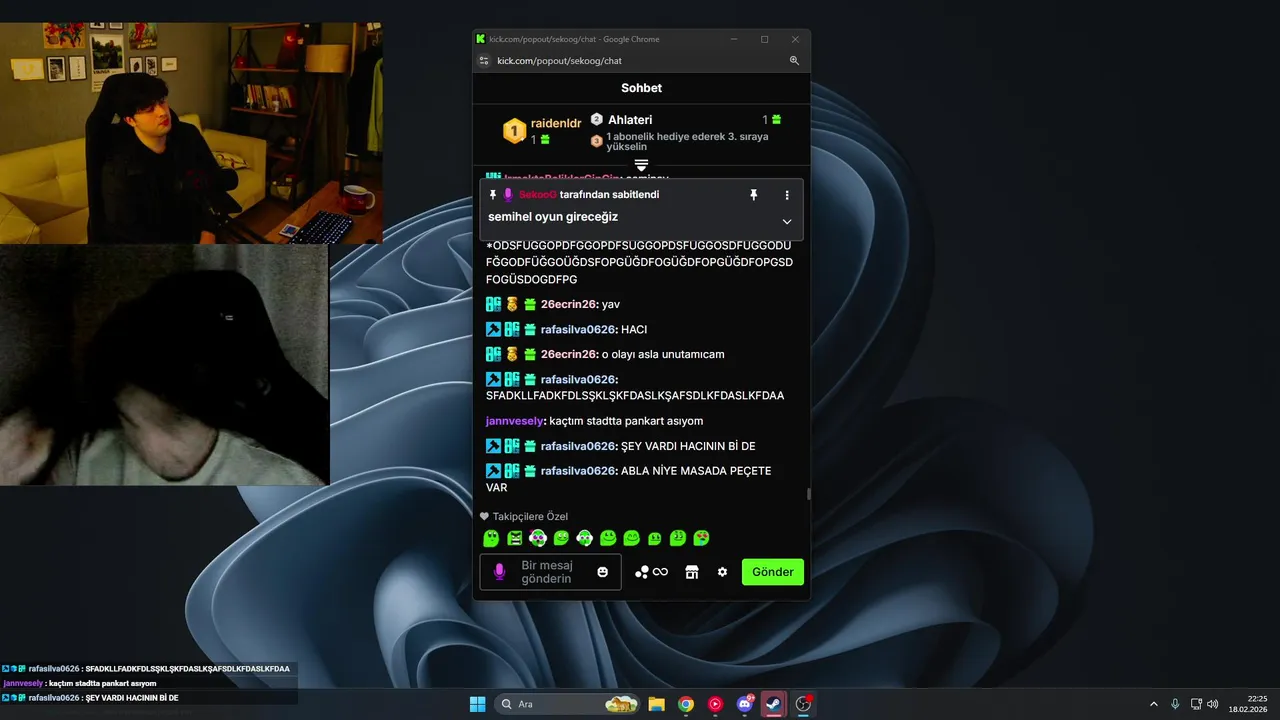Image resolution: width=1280 pixels, height=720 pixels.
Task: Click the Takipçilere Özel heart label
Action: point(524,517)
